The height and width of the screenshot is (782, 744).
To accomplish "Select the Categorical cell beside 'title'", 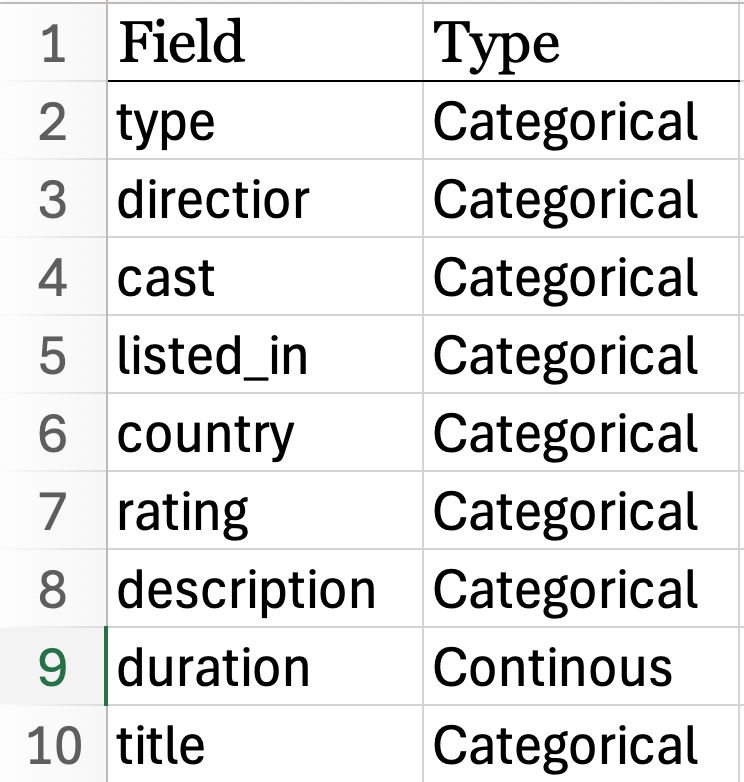I will (582, 745).
